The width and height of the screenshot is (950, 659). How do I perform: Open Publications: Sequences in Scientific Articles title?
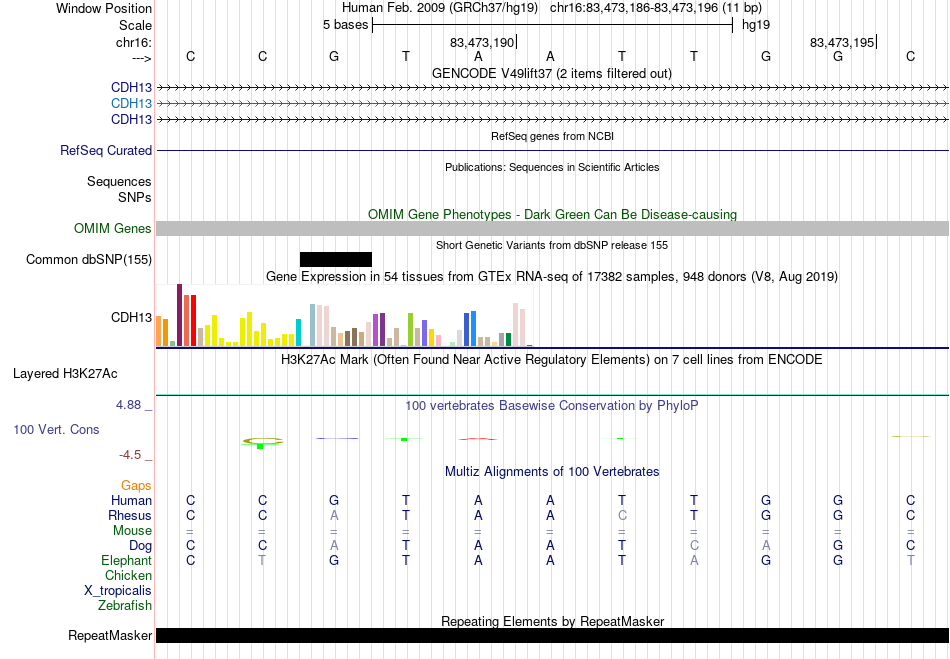point(552,167)
